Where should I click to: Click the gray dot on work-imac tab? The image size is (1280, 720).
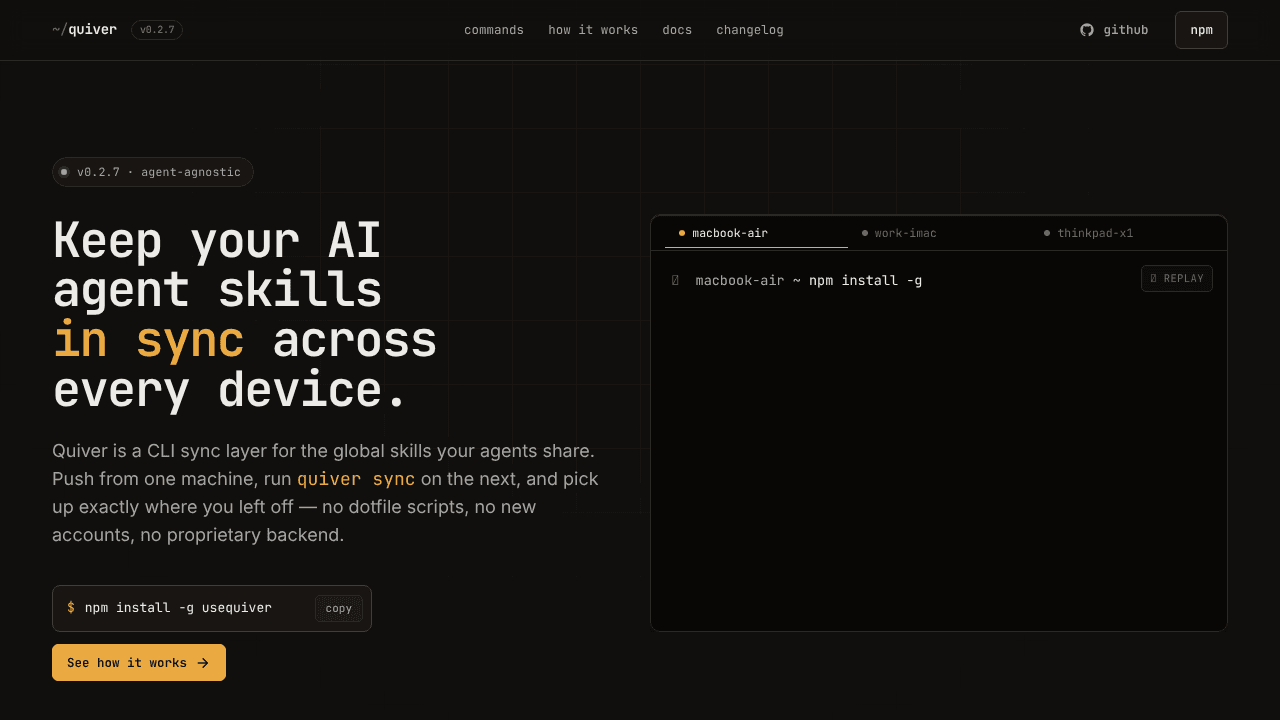(865, 233)
